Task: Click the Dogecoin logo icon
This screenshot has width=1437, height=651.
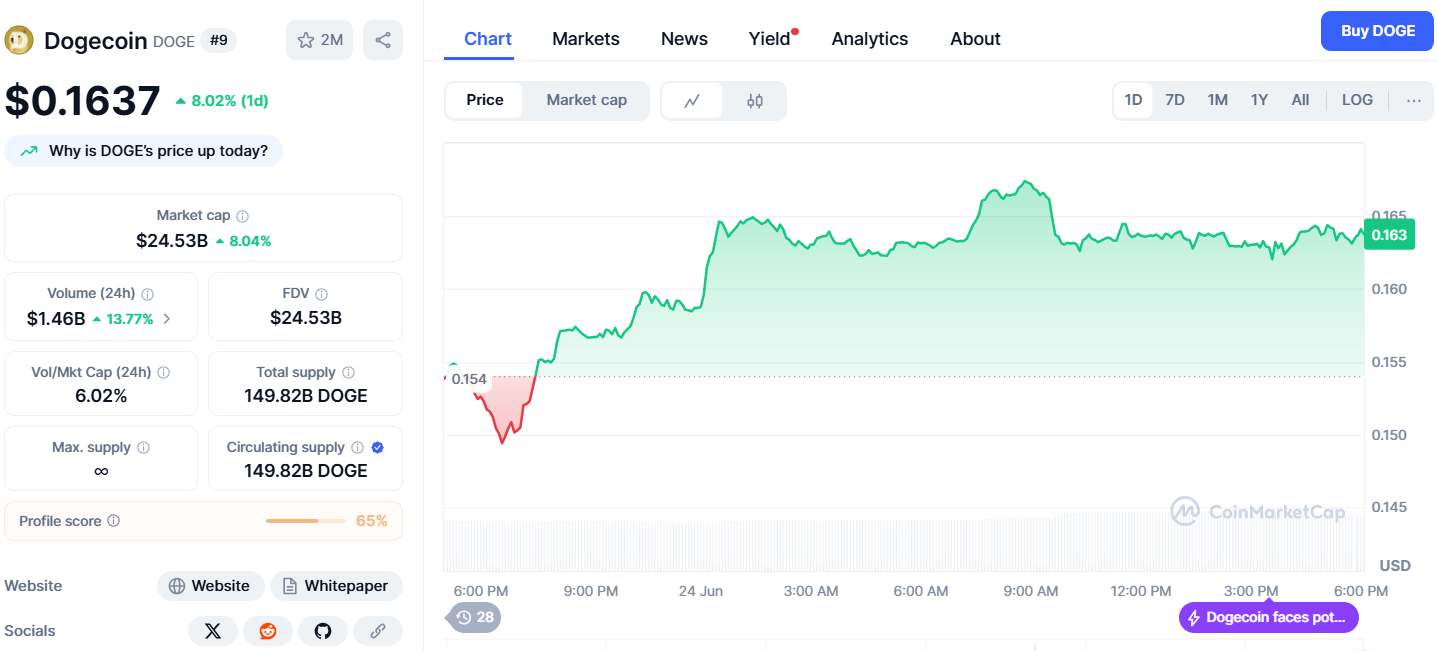Action: [18, 40]
